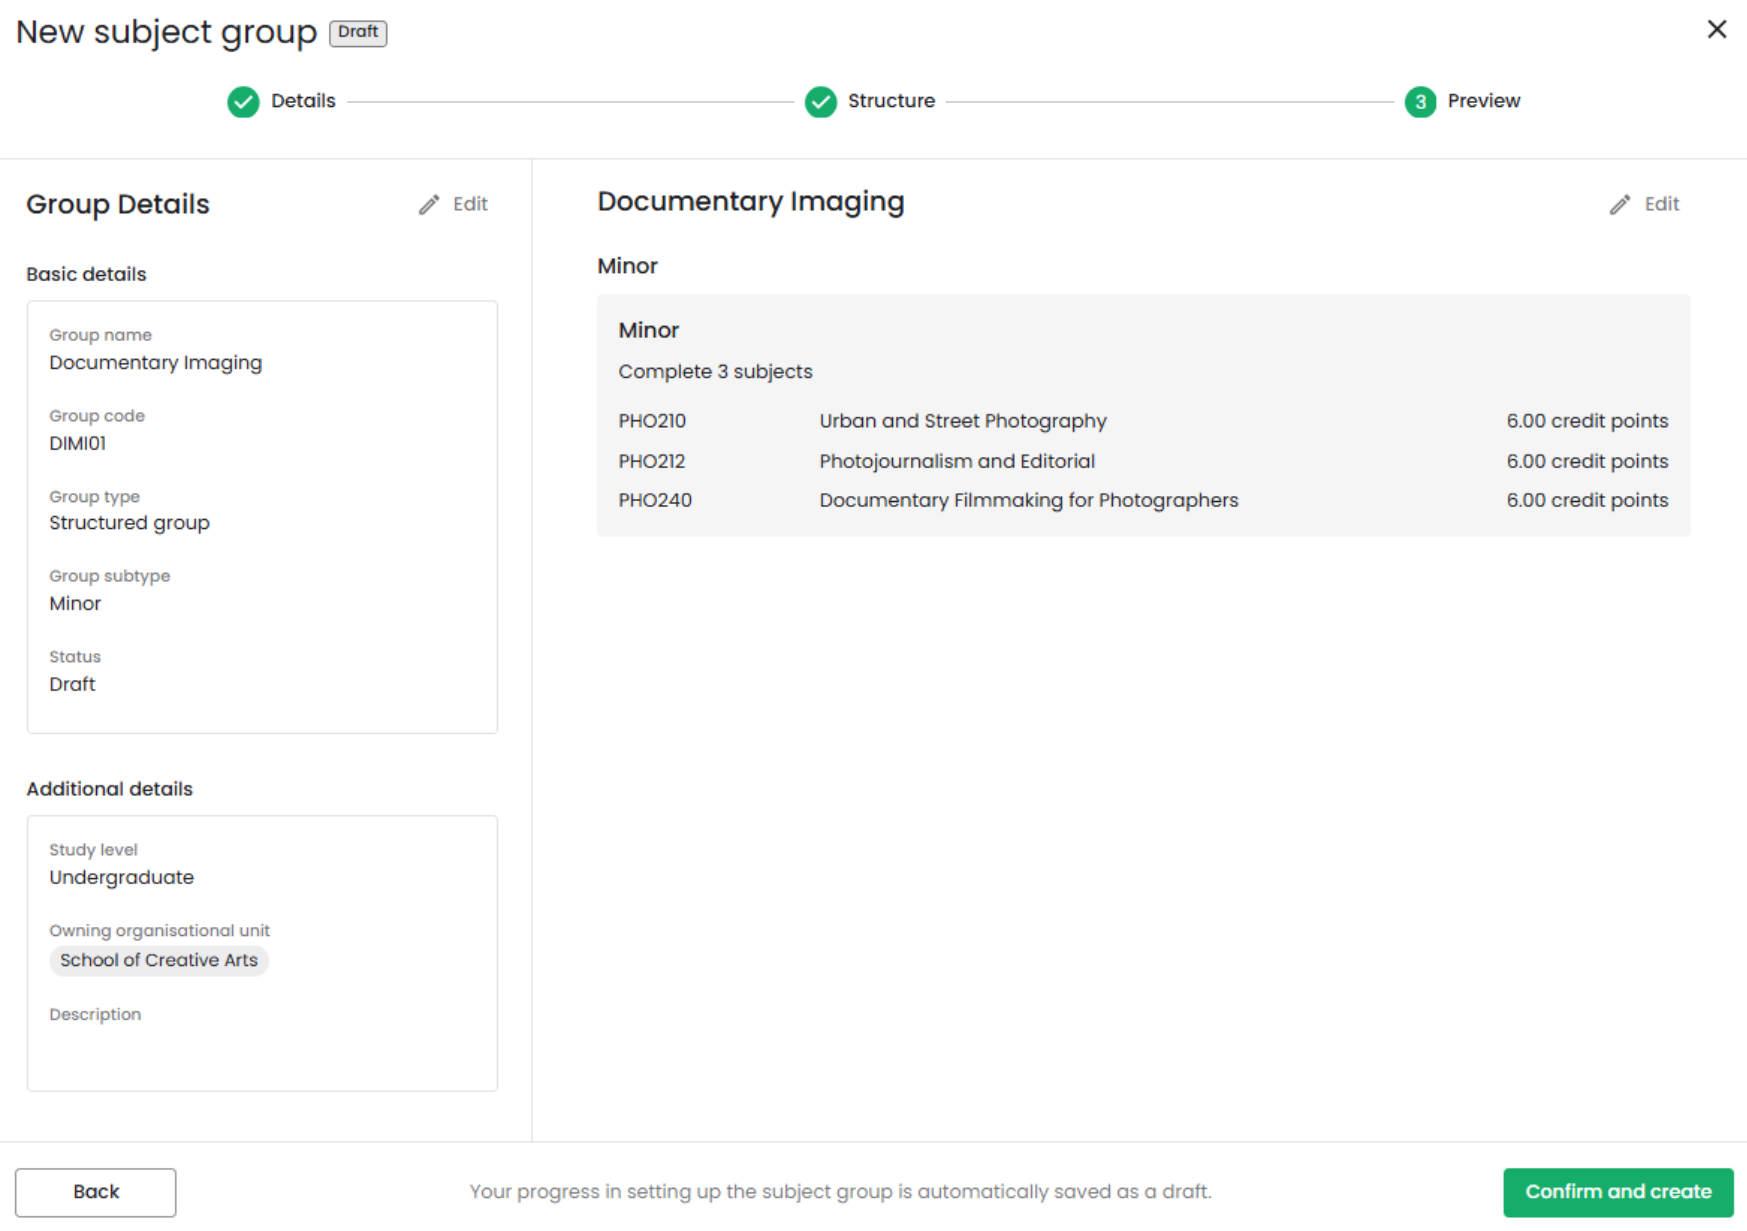
Task: Click Photojournalism and Editorial subject name
Action: tap(957, 461)
